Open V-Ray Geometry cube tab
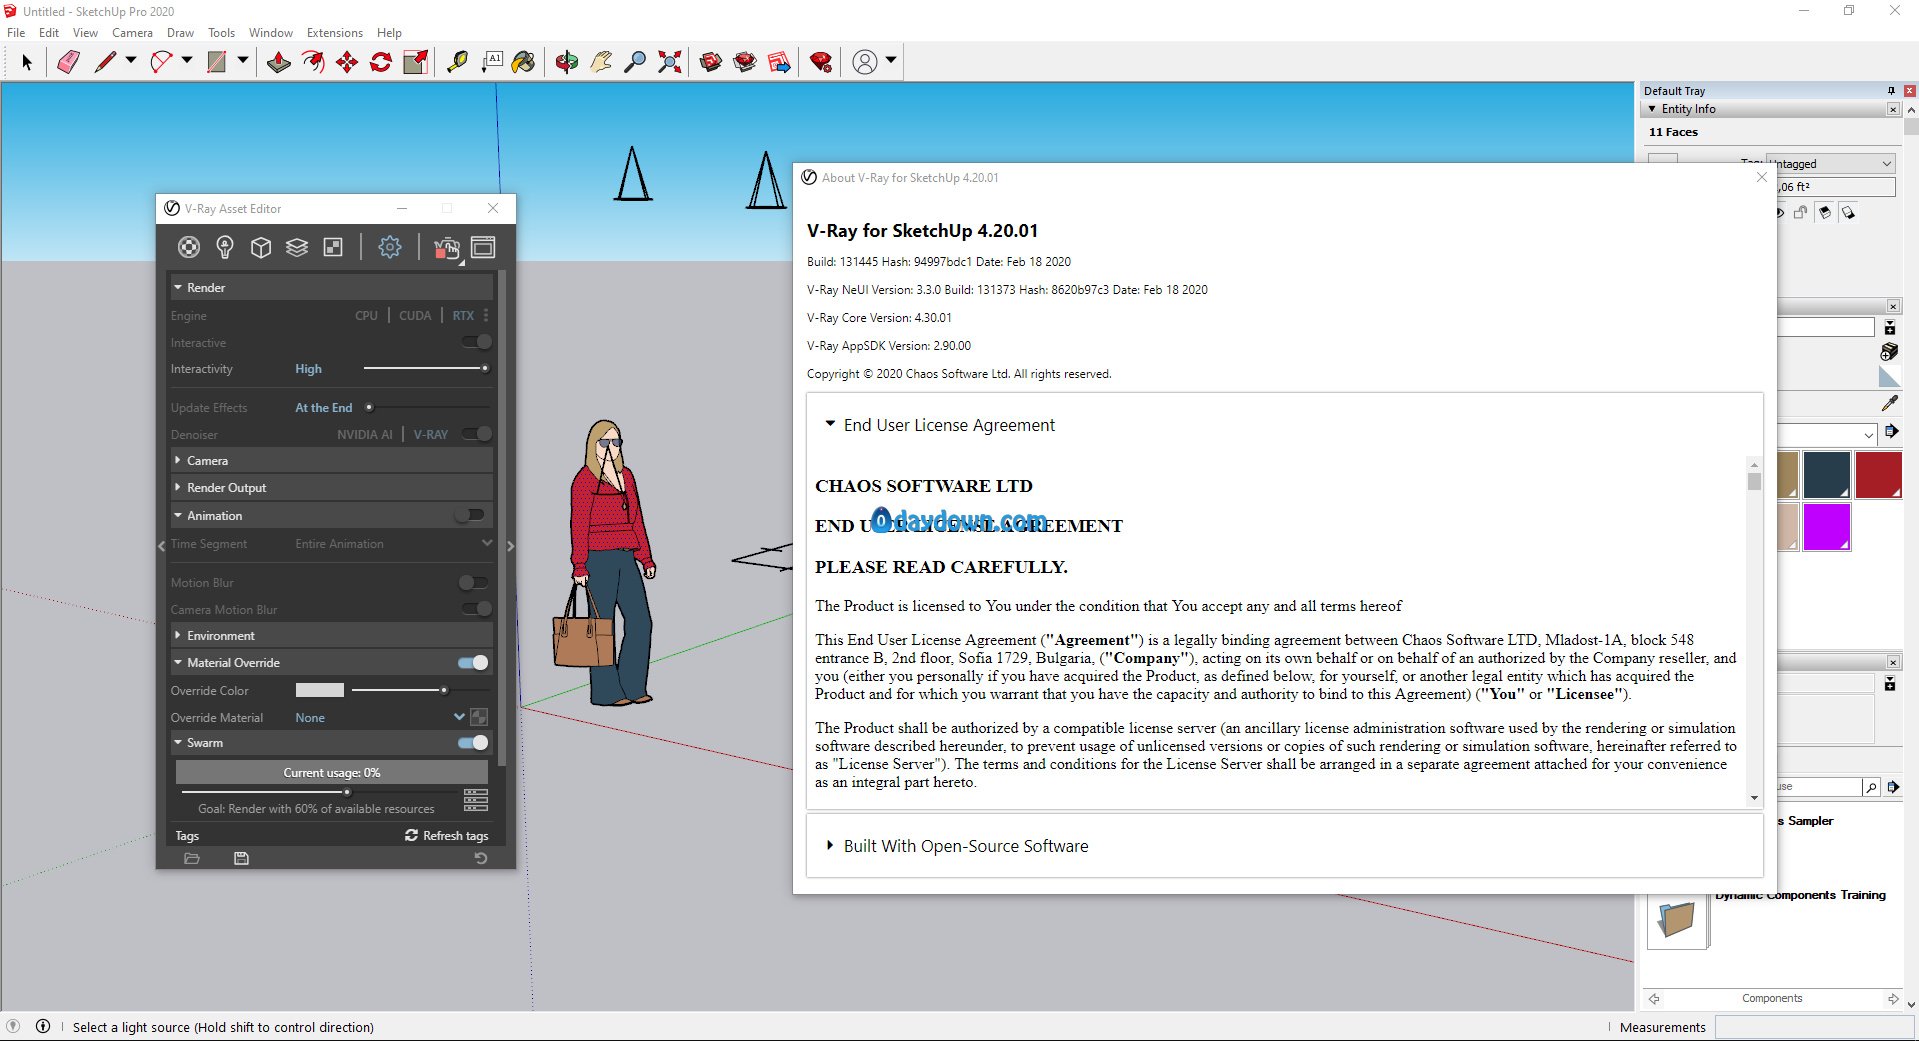The height and width of the screenshot is (1041, 1919). (261, 247)
